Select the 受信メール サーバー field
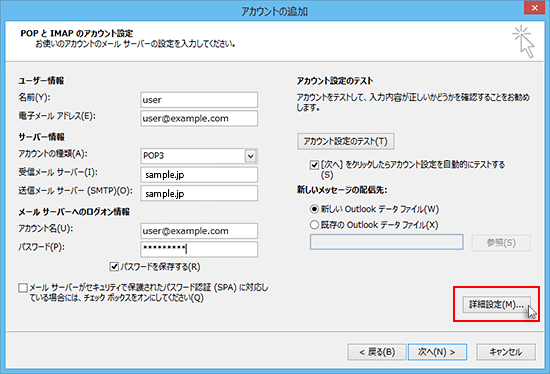Screen dimensions: 550x374 click(199, 174)
